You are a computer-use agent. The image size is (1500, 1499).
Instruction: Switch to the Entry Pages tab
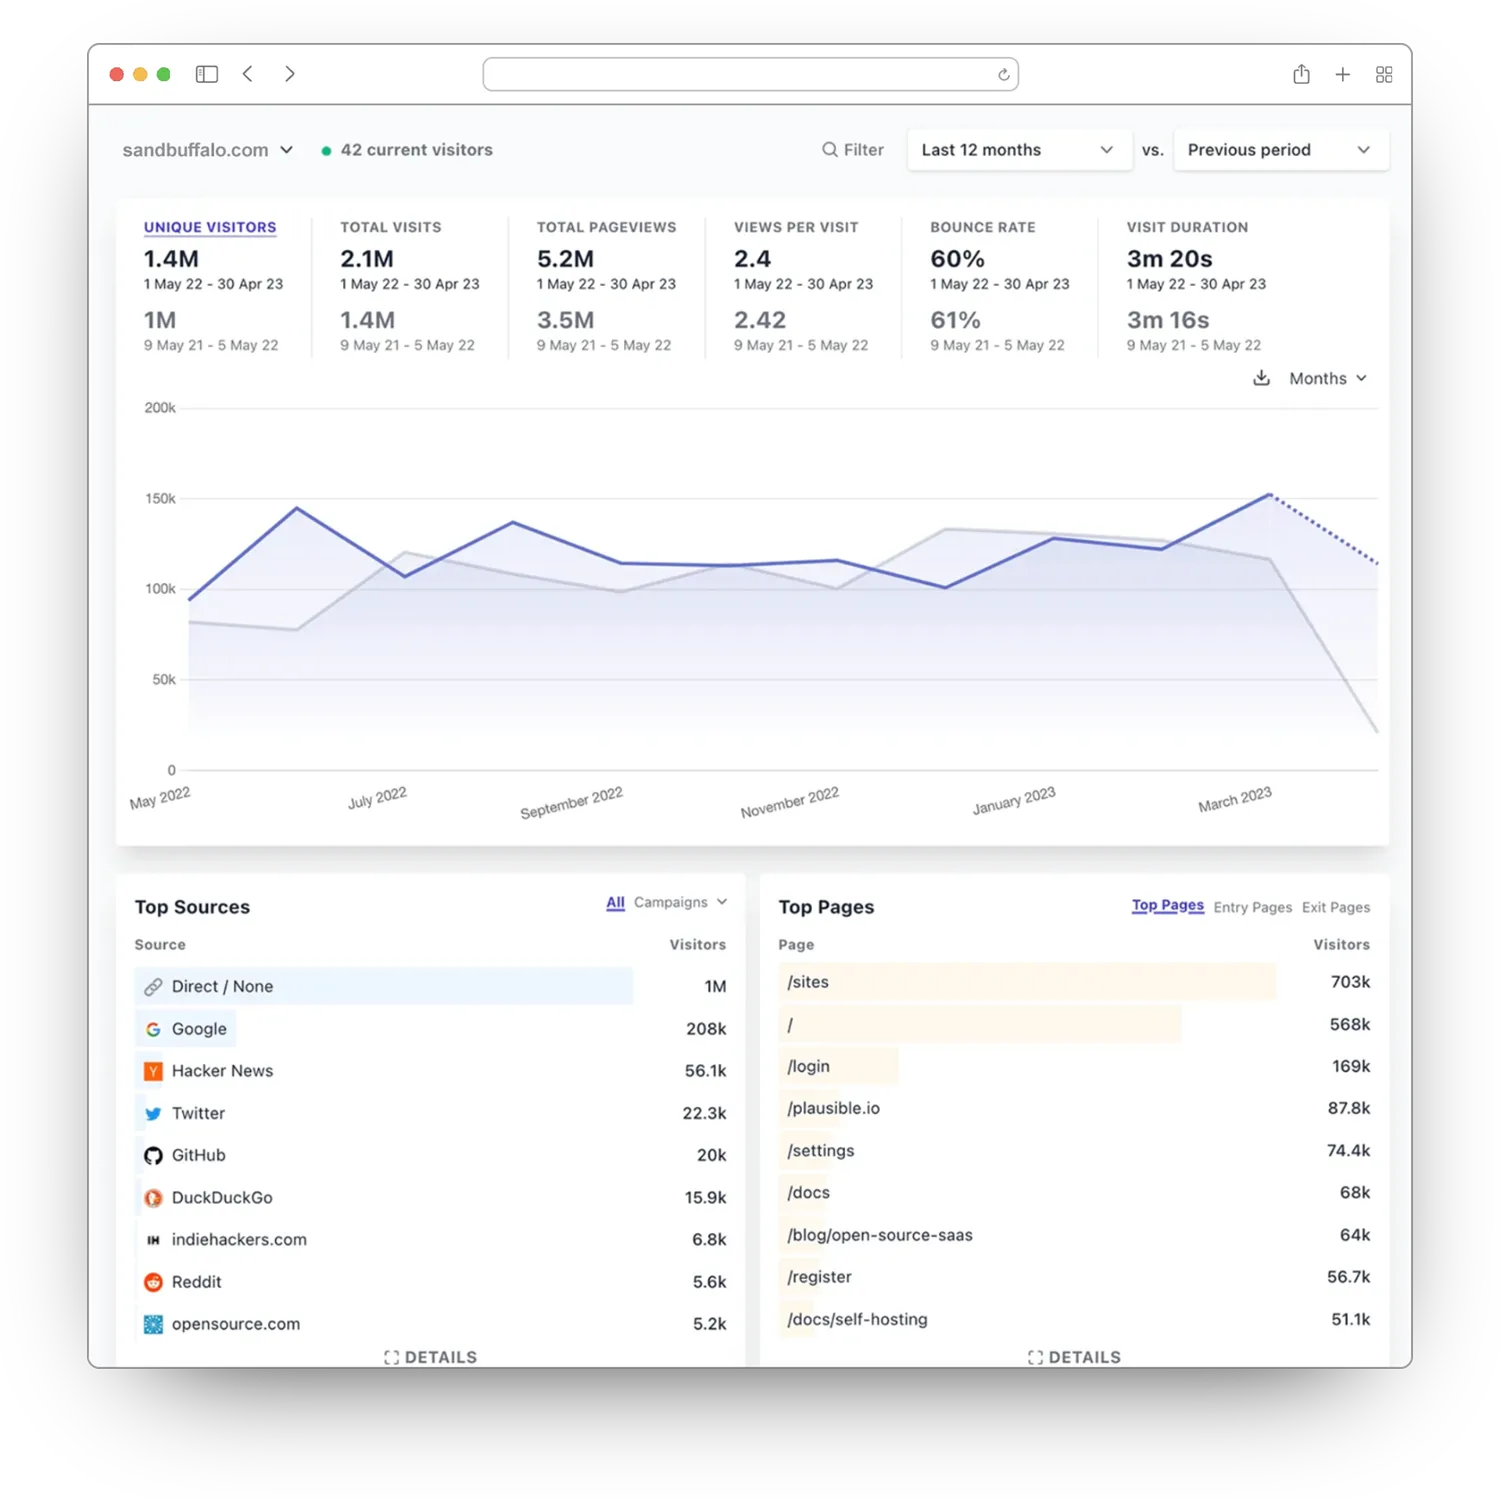[1252, 907]
